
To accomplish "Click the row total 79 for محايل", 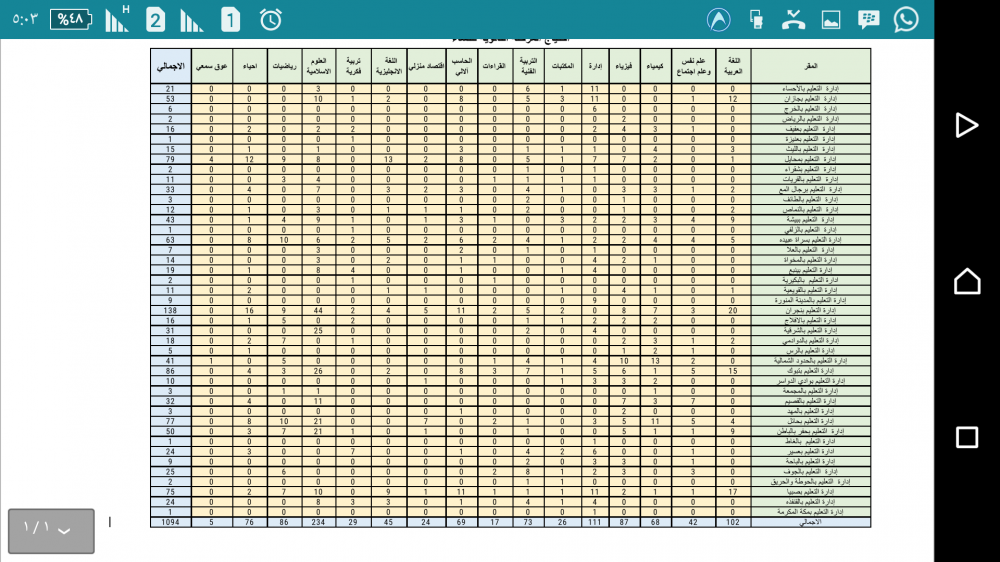I will [170, 159].
